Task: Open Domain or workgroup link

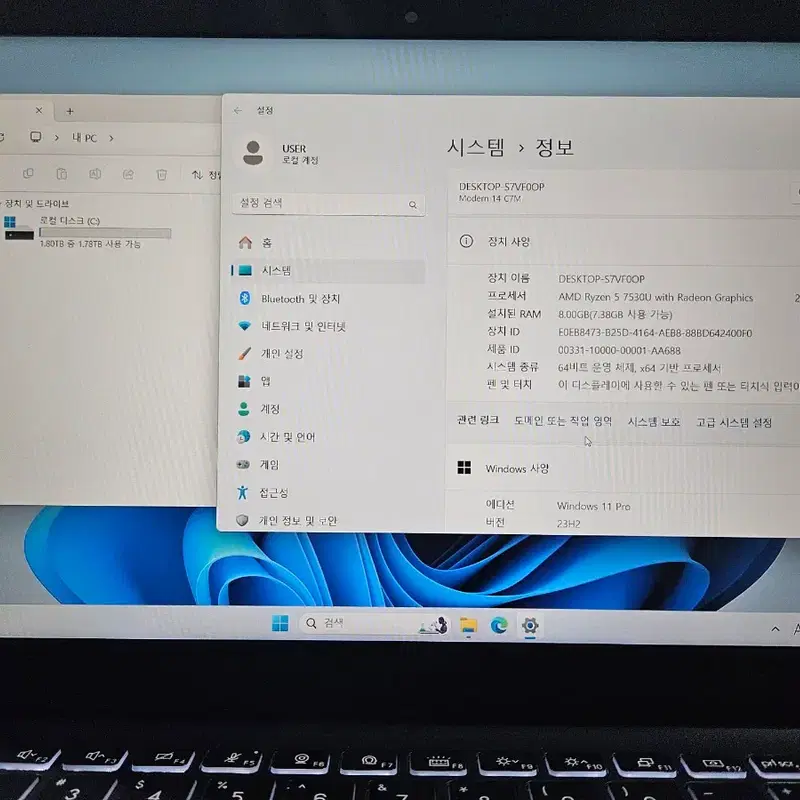Action: pyautogui.click(x=563, y=421)
